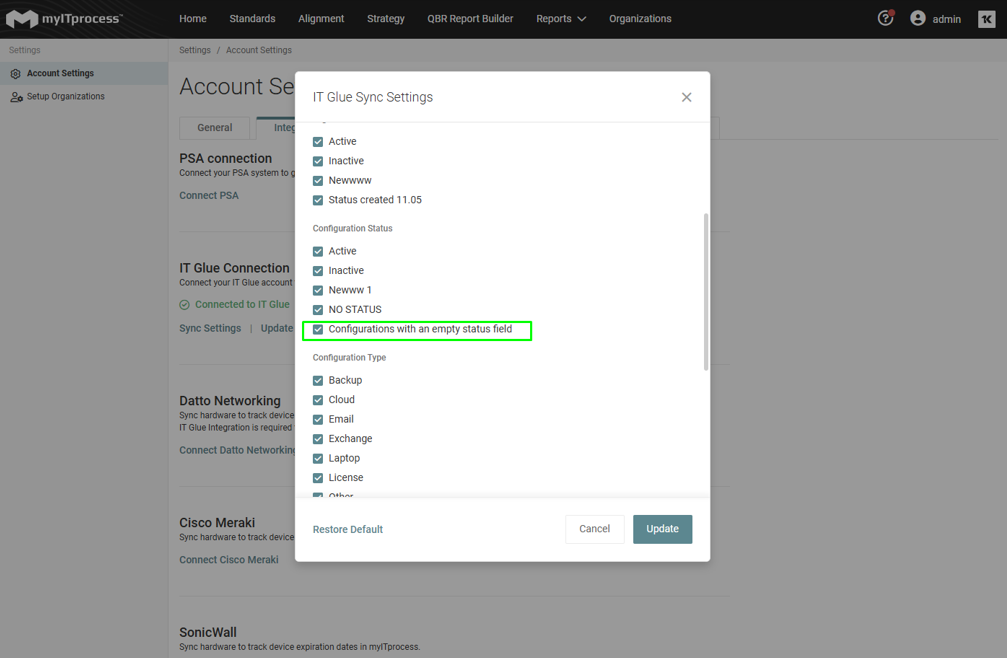Image resolution: width=1007 pixels, height=658 pixels.
Task: Select Setup Organizations in the sidebar
Action: (84, 96)
